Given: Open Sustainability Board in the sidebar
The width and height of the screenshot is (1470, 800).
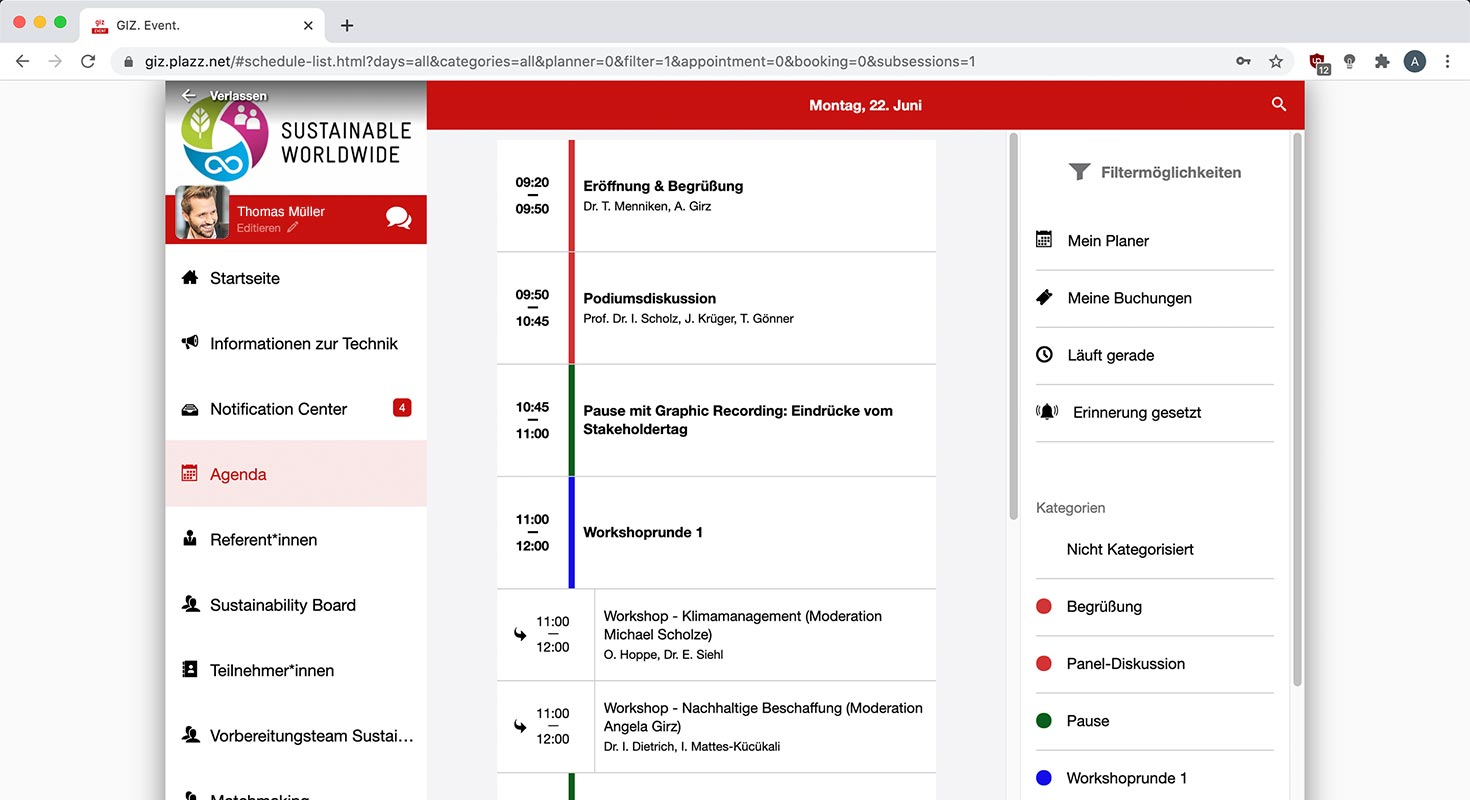Looking at the screenshot, I should (x=296, y=605).
